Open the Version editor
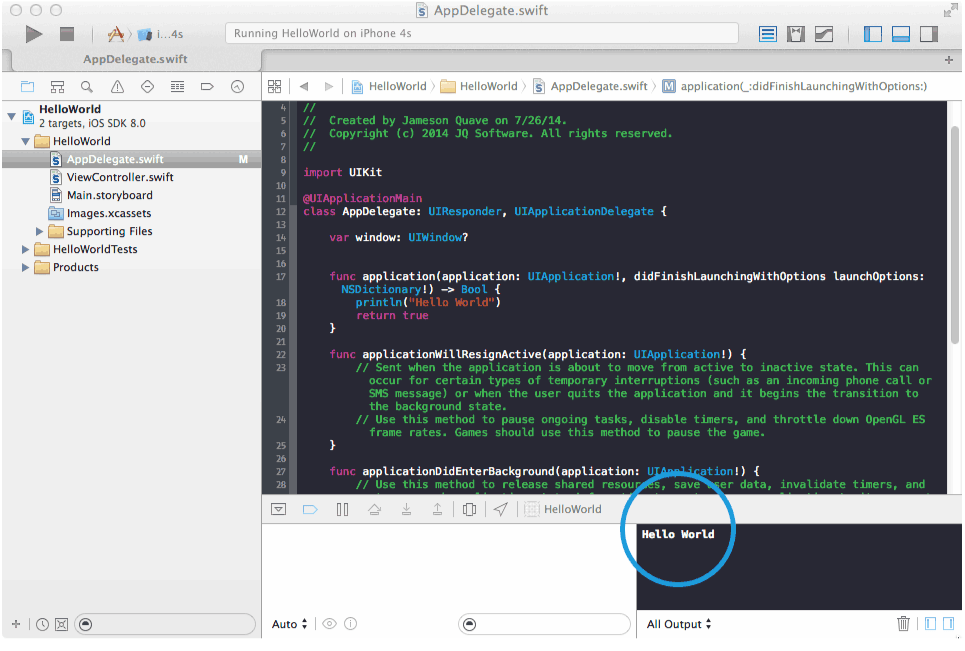Screen dimensions: 965x651 823,33
